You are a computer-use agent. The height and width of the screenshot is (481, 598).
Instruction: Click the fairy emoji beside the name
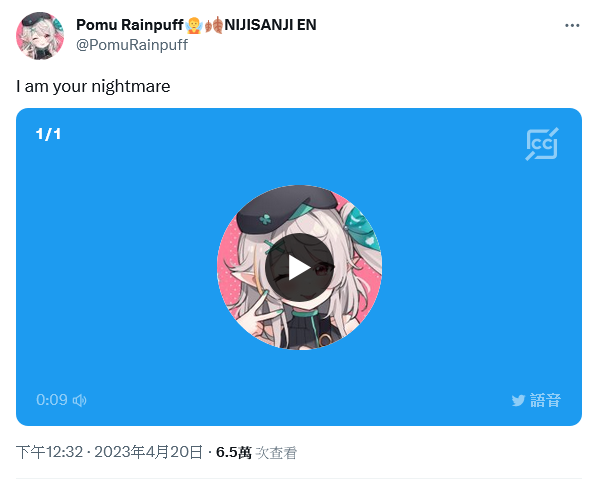(194, 25)
